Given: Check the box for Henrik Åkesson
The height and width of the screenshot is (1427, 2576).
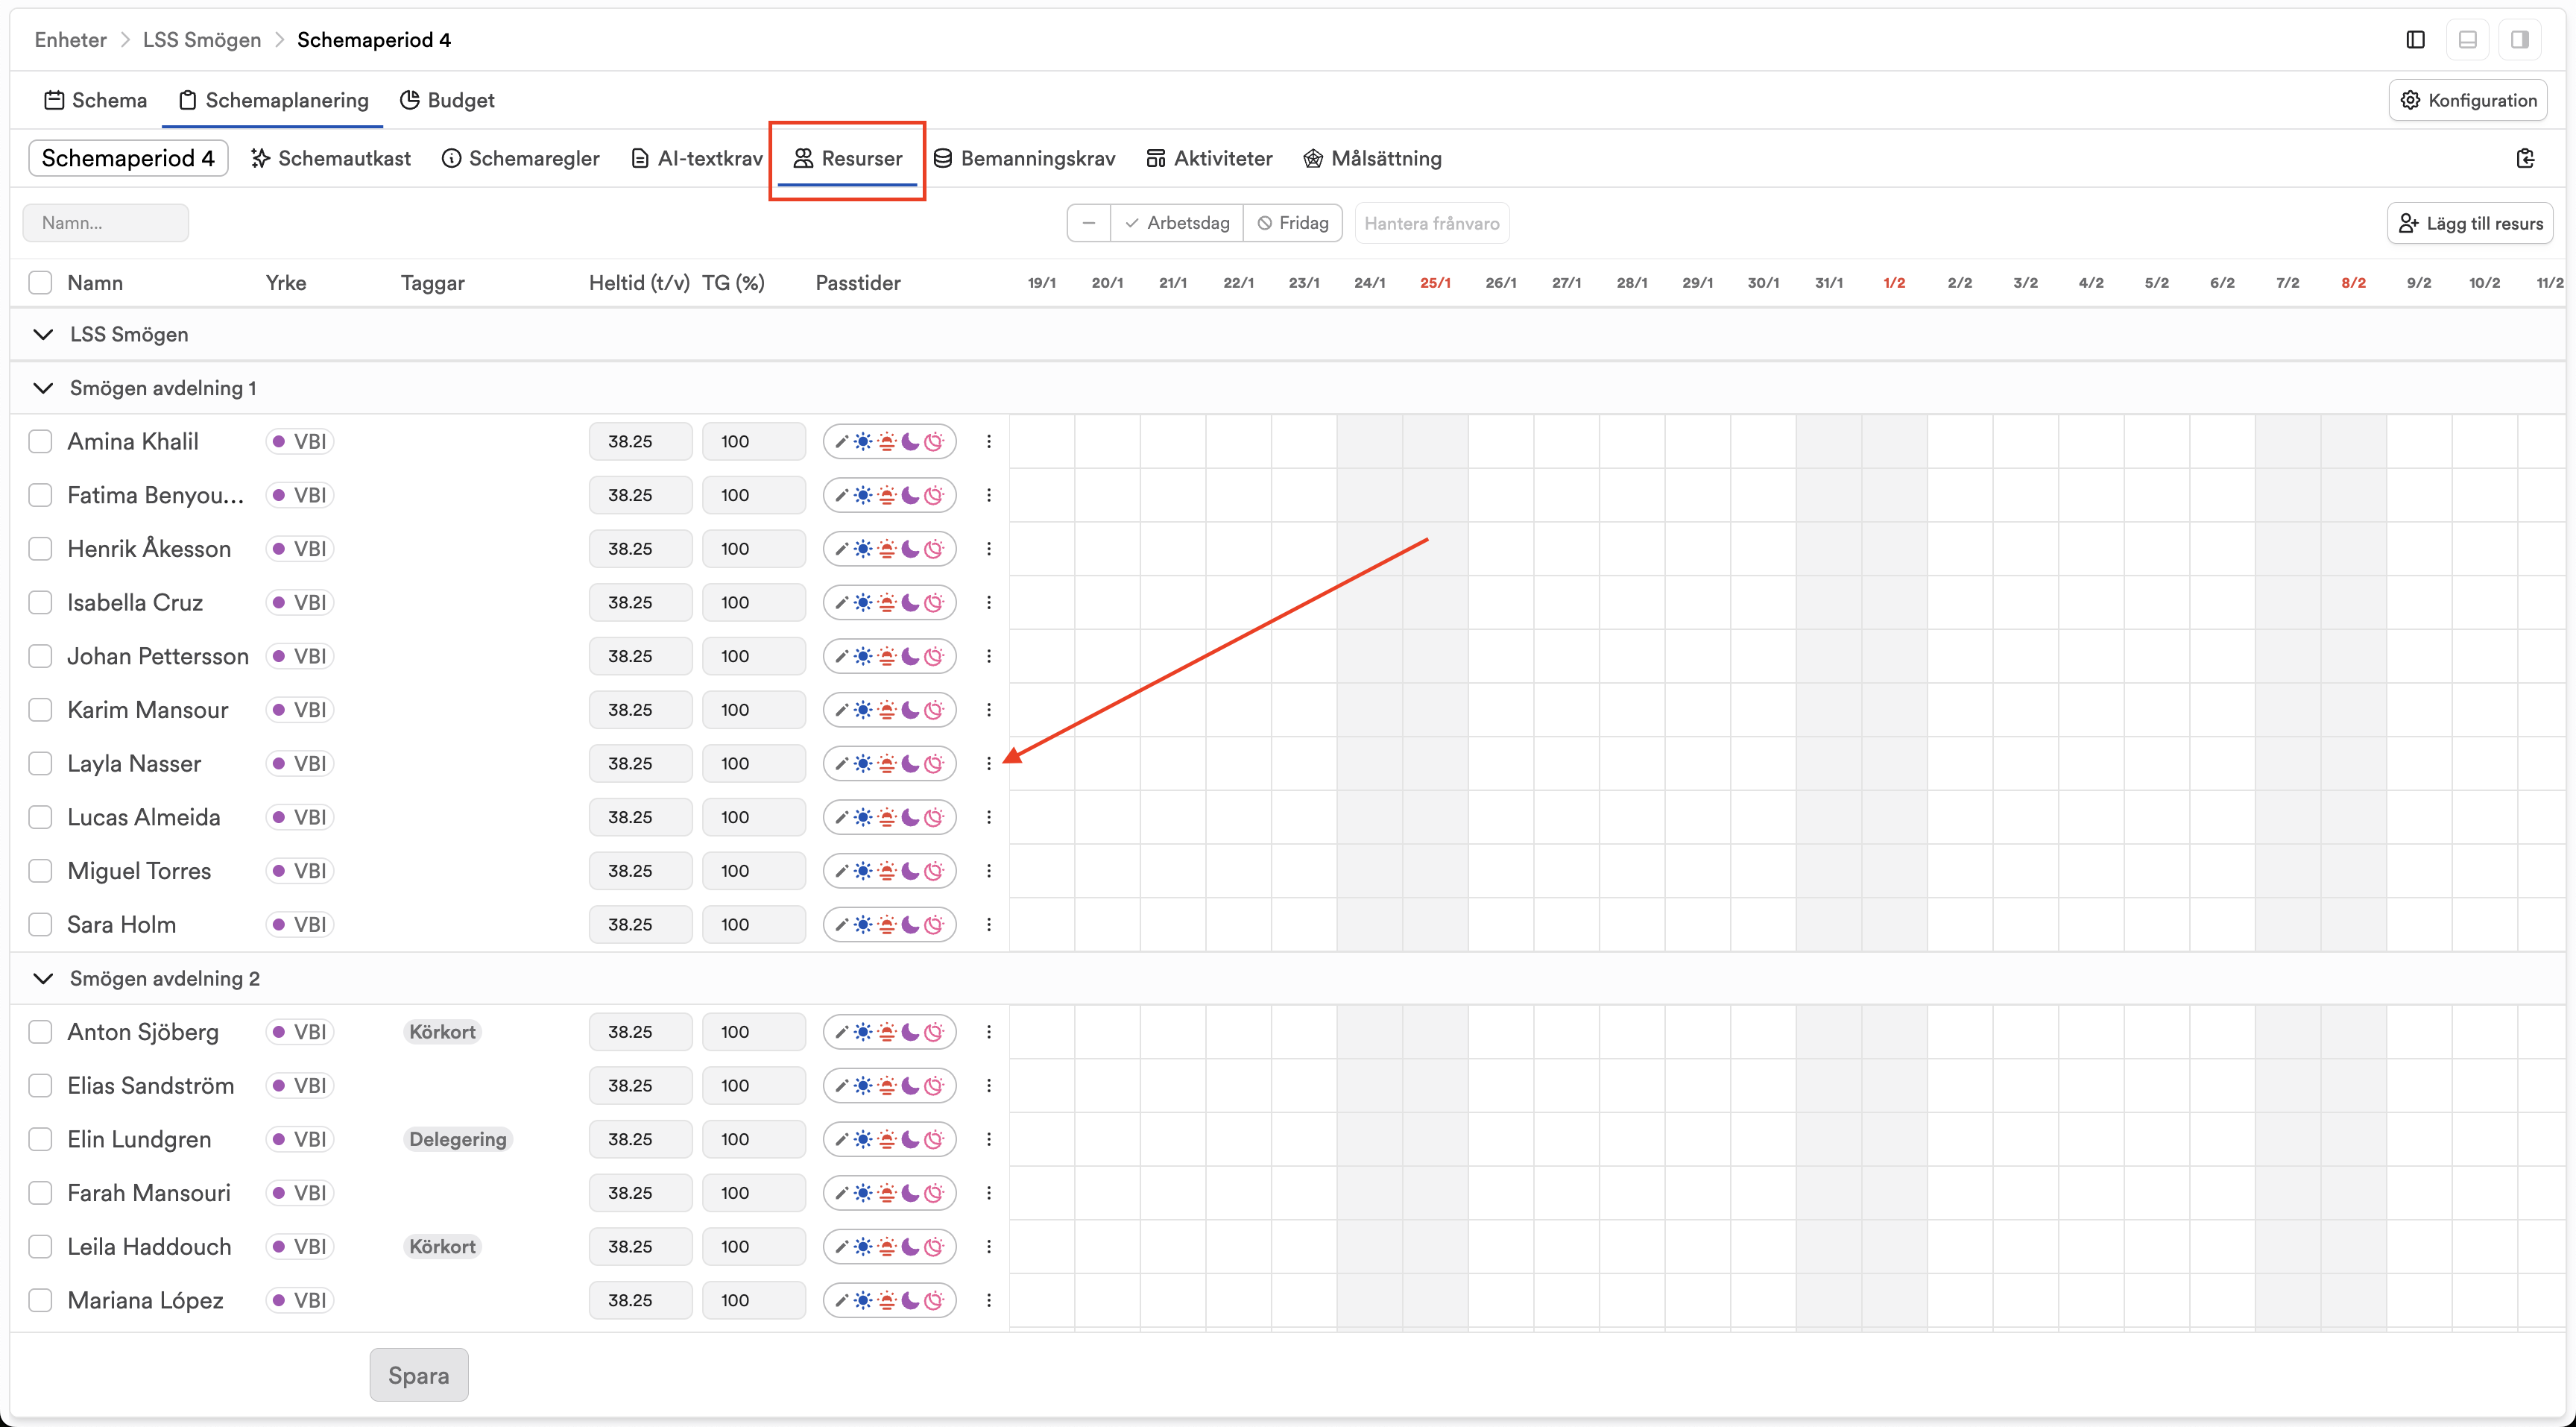Looking at the screenshot, I should [40, 549].
